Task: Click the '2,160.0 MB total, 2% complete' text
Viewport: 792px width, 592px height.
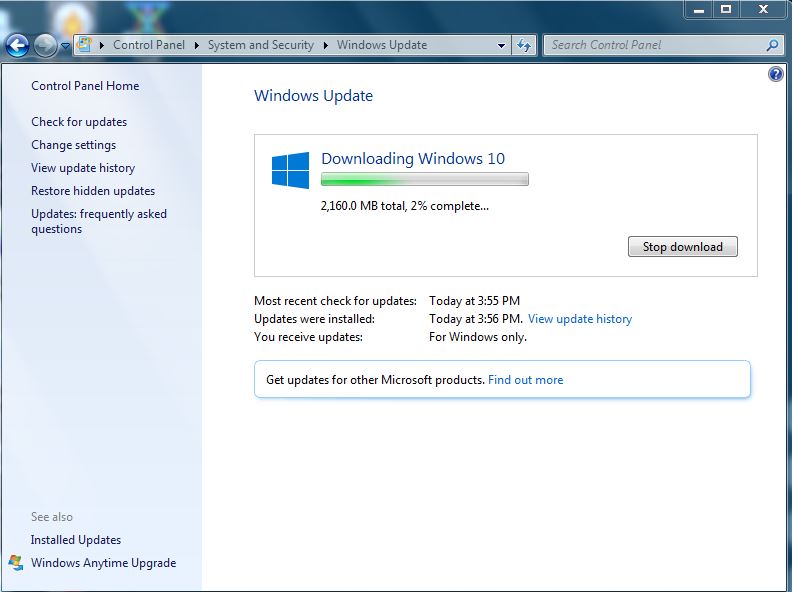Action: click(x=405, y=206)
